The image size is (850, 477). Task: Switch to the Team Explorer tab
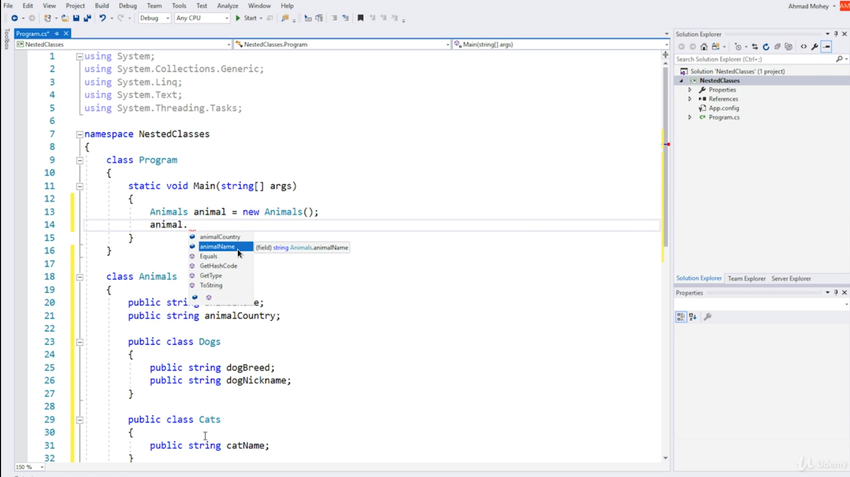(746, 279)
